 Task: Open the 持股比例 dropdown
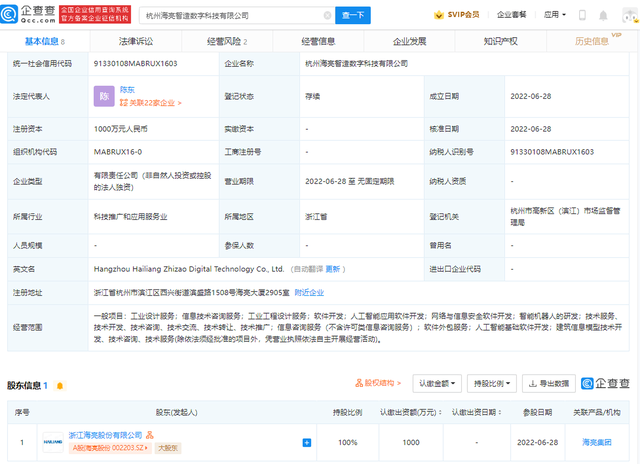[x=492, y=384]
